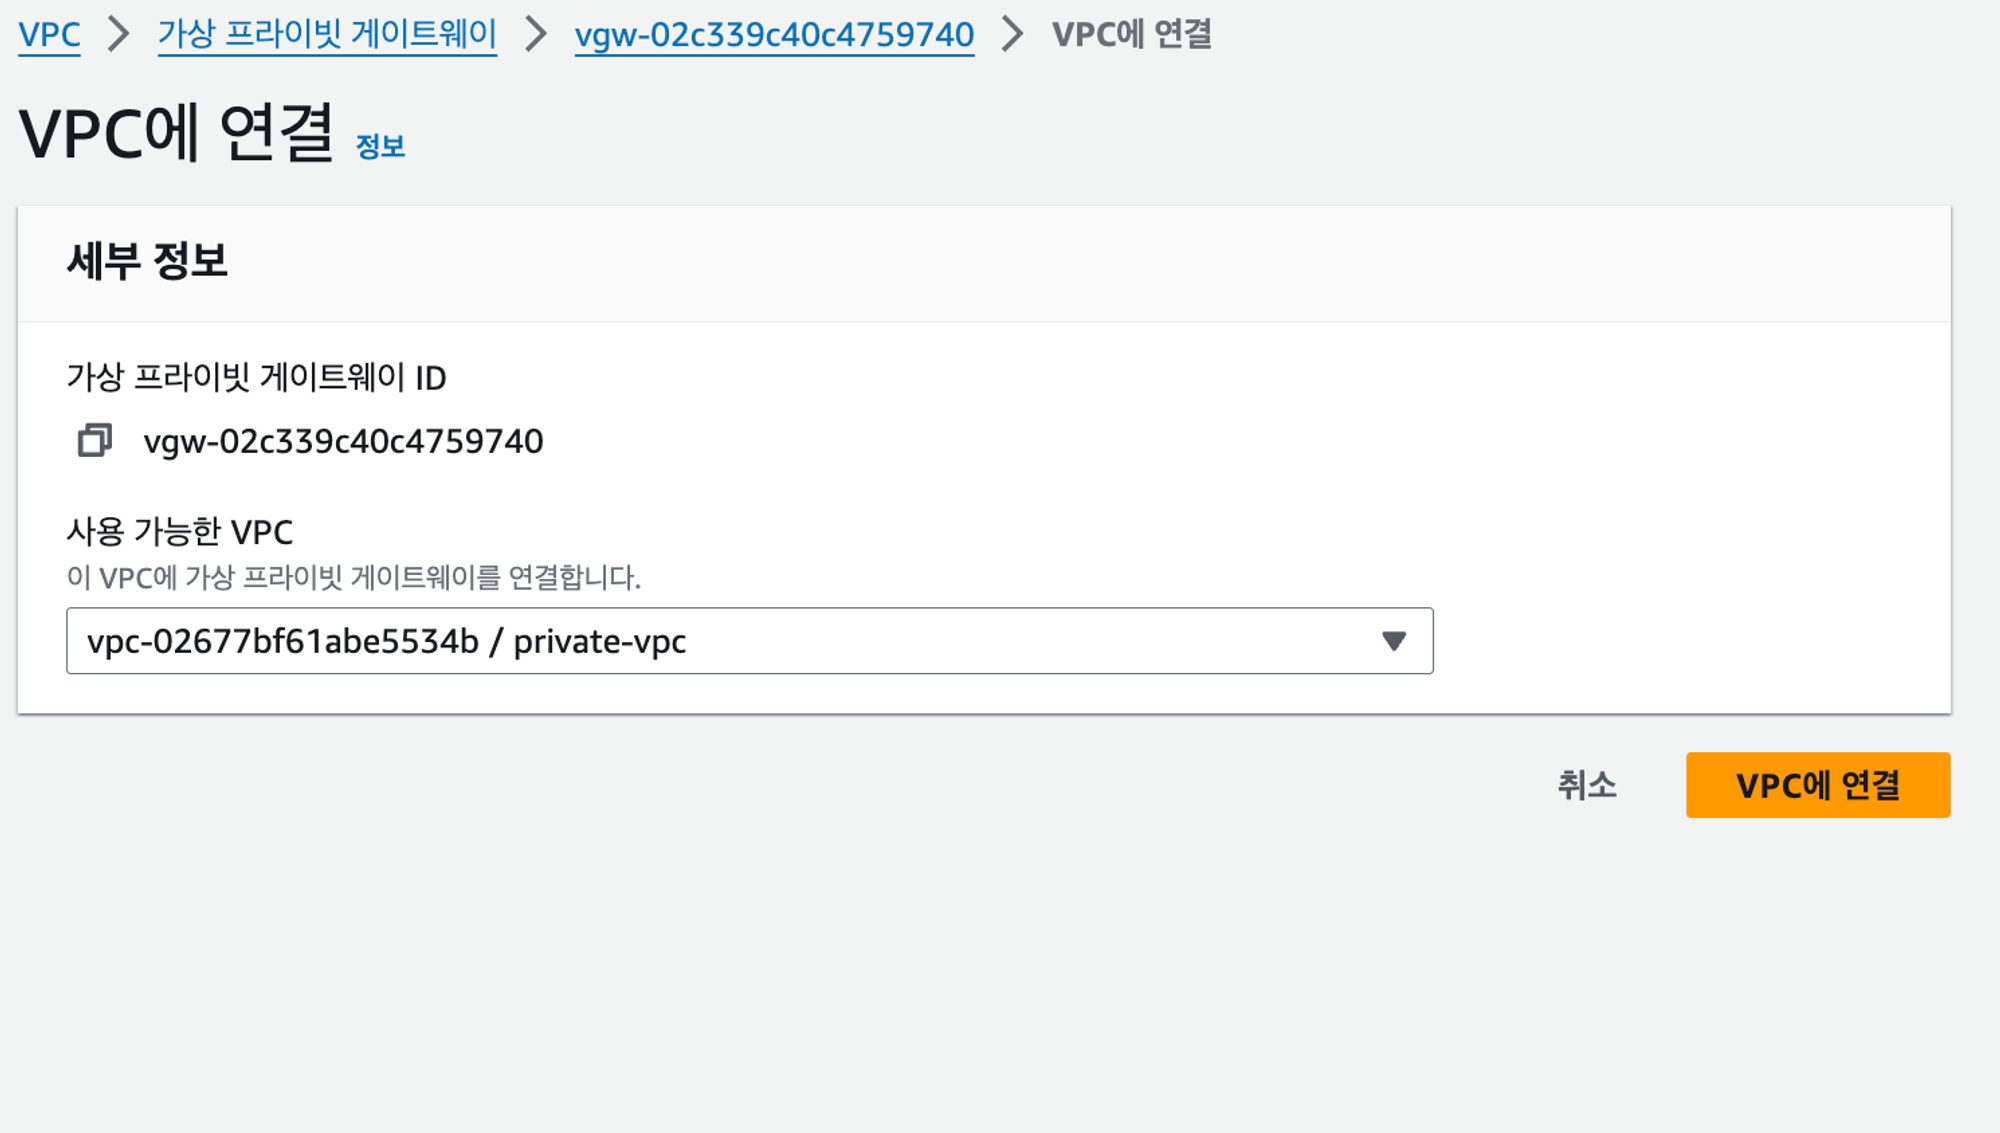
Task: Open vgw-02c339c40c4759740 breadcrumb link
Action: [774, 34]
